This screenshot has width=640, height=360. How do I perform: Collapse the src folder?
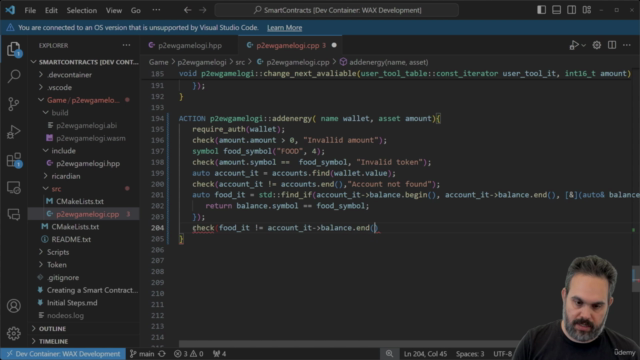tap(56, 189)
